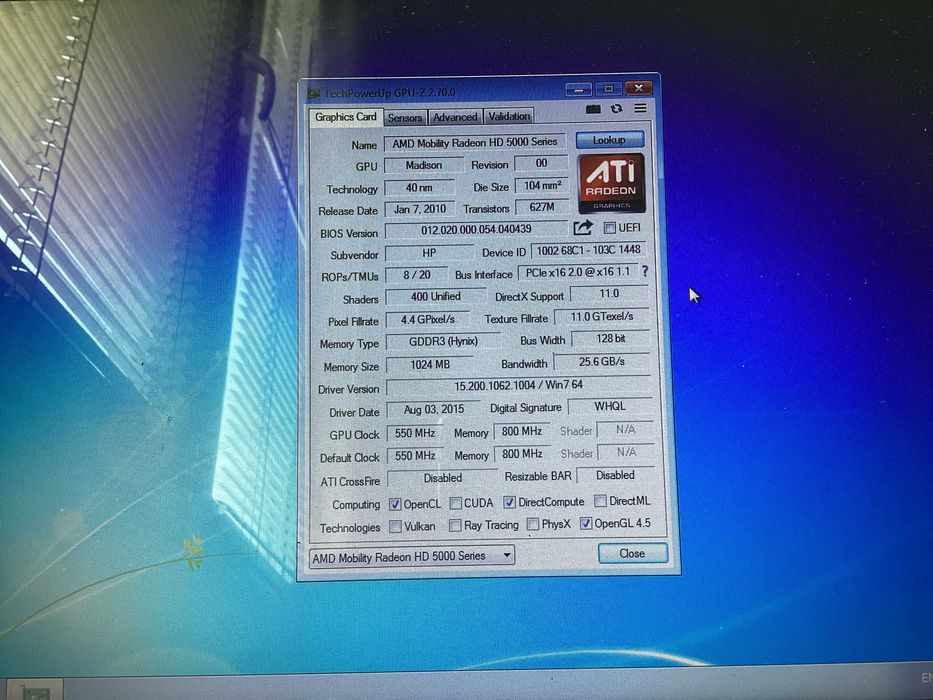
Task: Click the refresh icon in GPU-Z toolbar
Action: click(616, 109)
